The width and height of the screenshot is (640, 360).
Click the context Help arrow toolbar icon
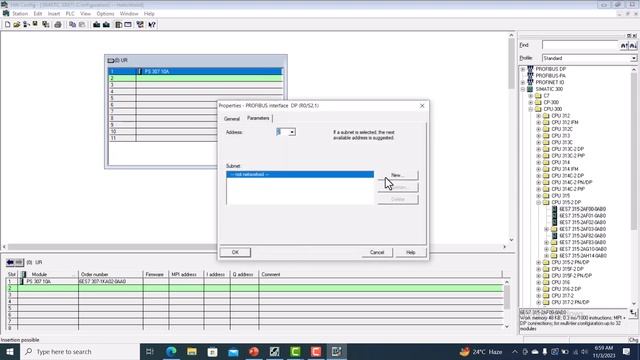(152, 24)
